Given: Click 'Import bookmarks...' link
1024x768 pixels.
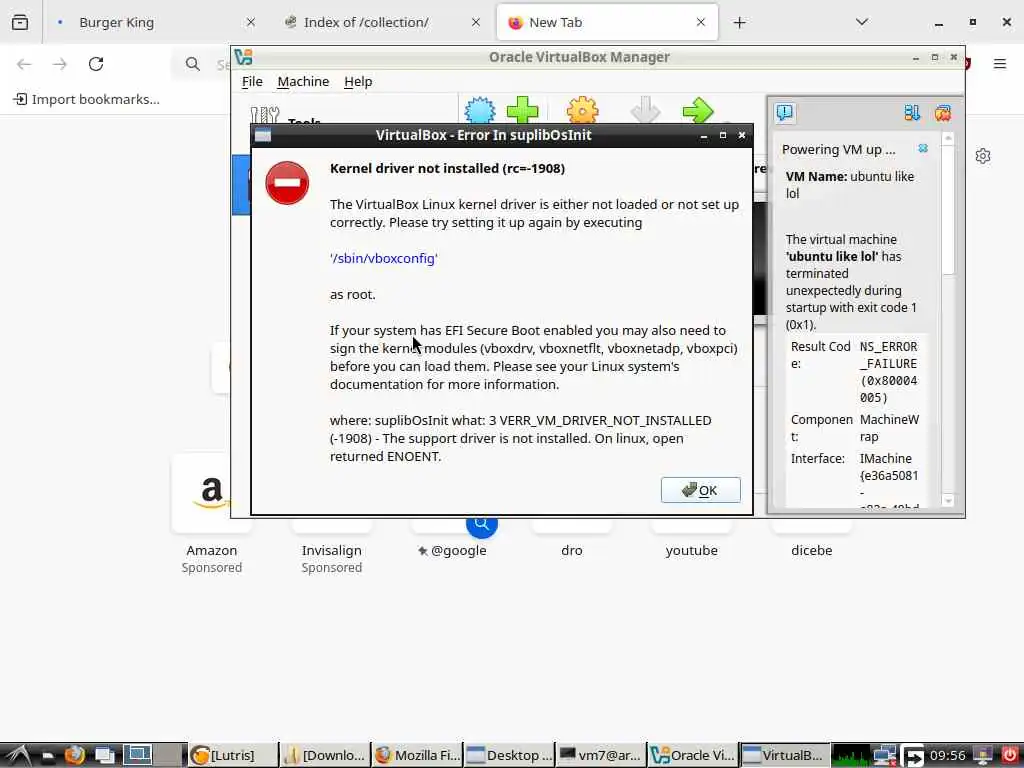Looking at the screenshot, I should click(87, 99).
